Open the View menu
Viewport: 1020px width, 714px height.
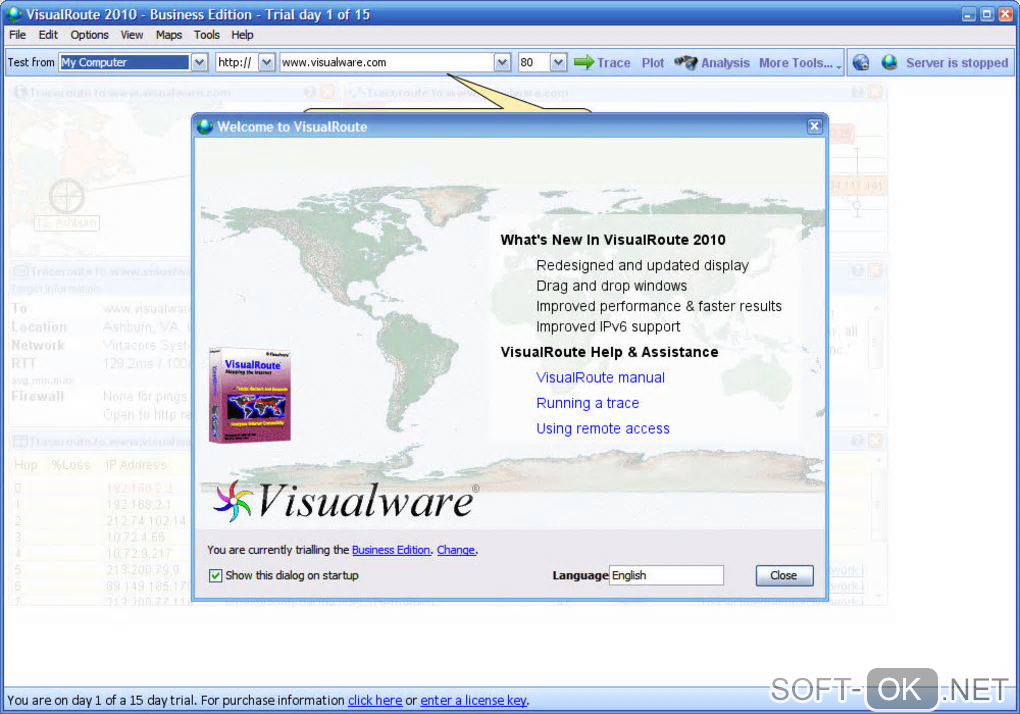click(x=131, y=35)
